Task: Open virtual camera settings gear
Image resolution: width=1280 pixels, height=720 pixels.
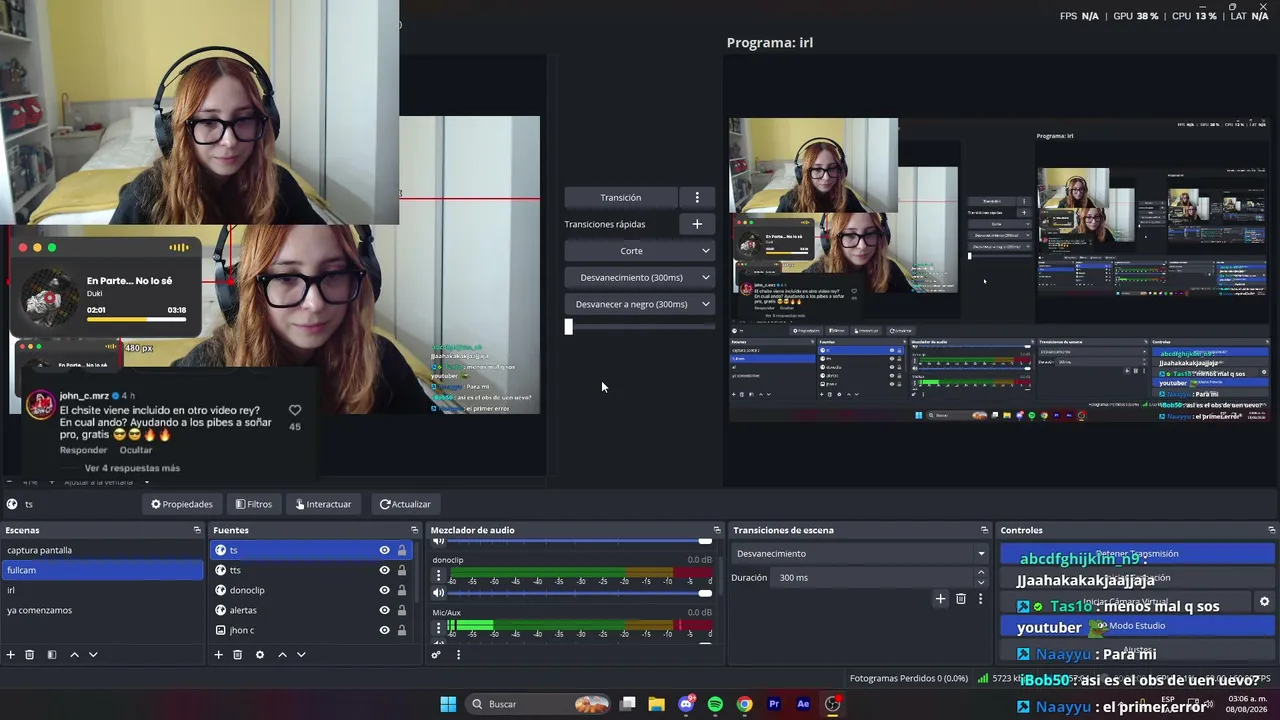Action: pyautogui.click(x=1264, y=602)
